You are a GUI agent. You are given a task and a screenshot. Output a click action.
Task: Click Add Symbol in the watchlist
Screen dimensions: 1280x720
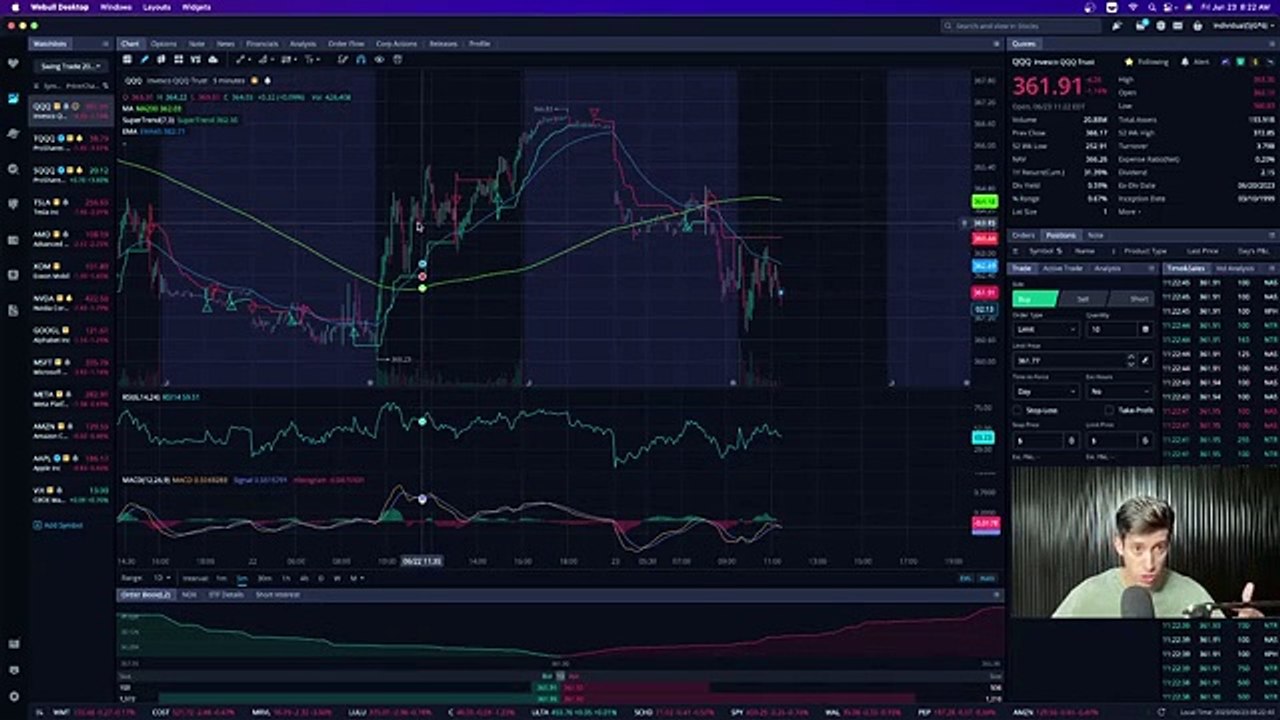tap(58, 525)
